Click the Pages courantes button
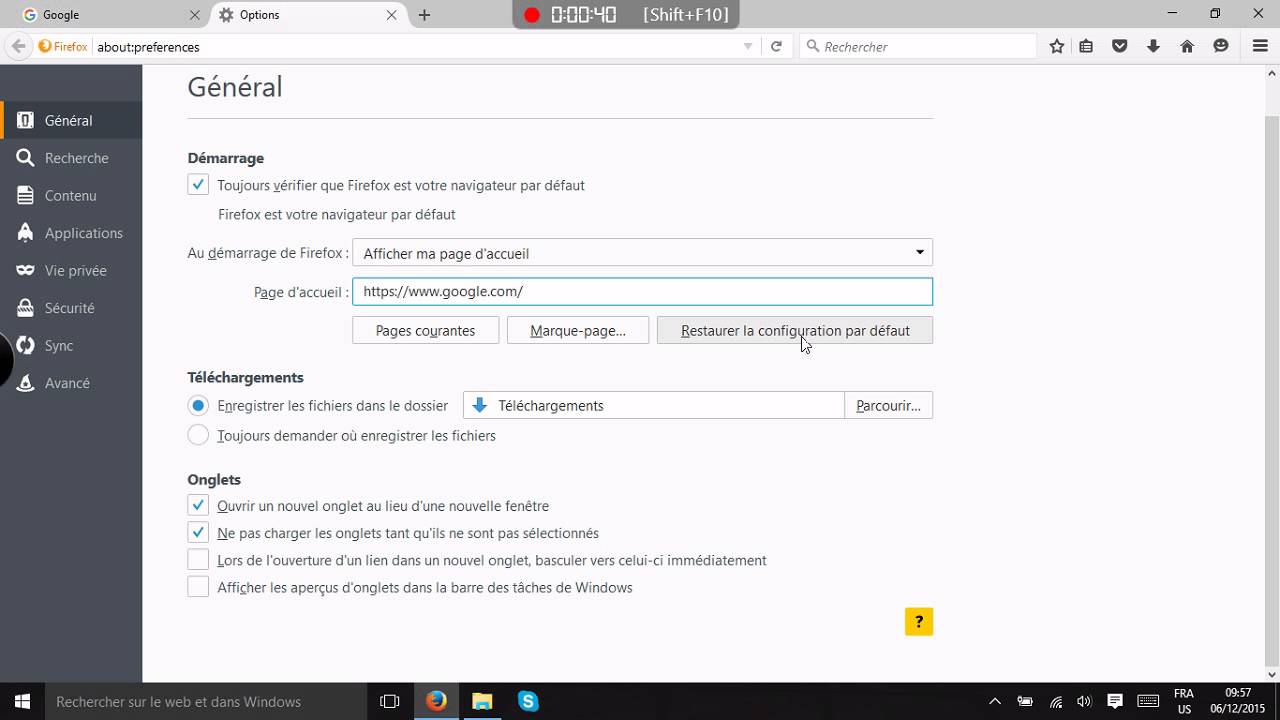This screenshot has height=720, width=1280. click(x=425, y=330)
